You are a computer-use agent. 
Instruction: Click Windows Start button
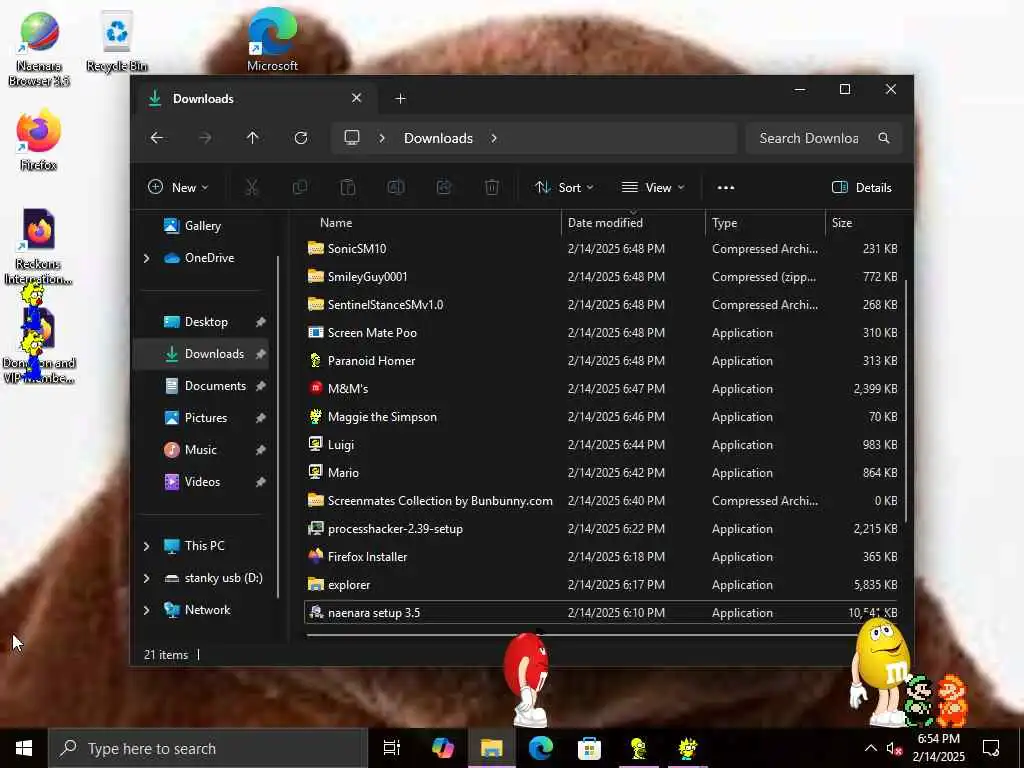[x=24, y=748]
